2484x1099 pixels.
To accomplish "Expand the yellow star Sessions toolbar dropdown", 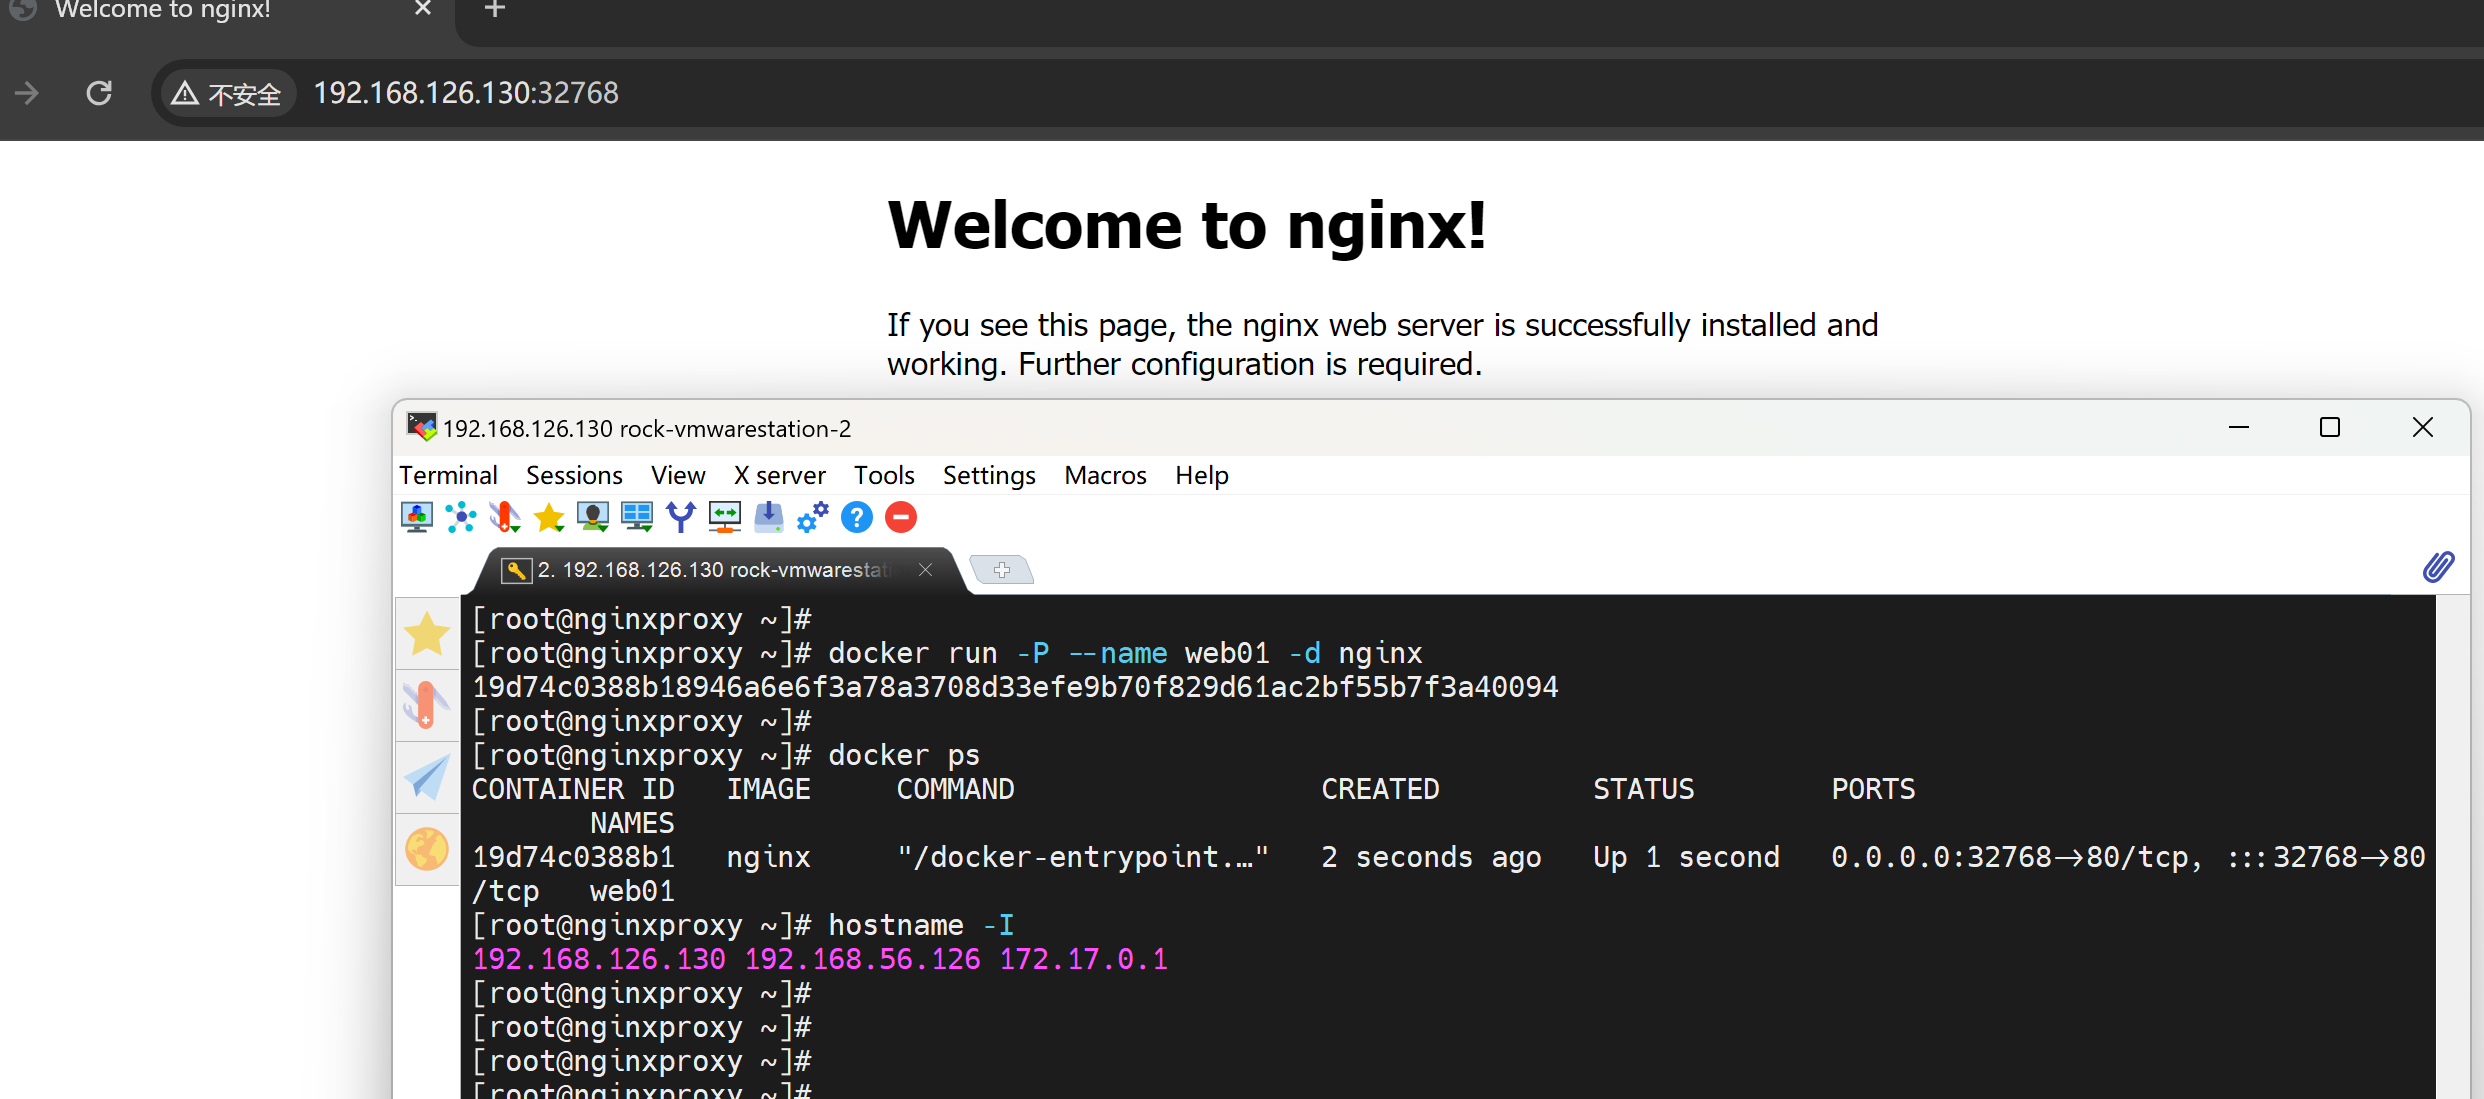I will 549,517.
